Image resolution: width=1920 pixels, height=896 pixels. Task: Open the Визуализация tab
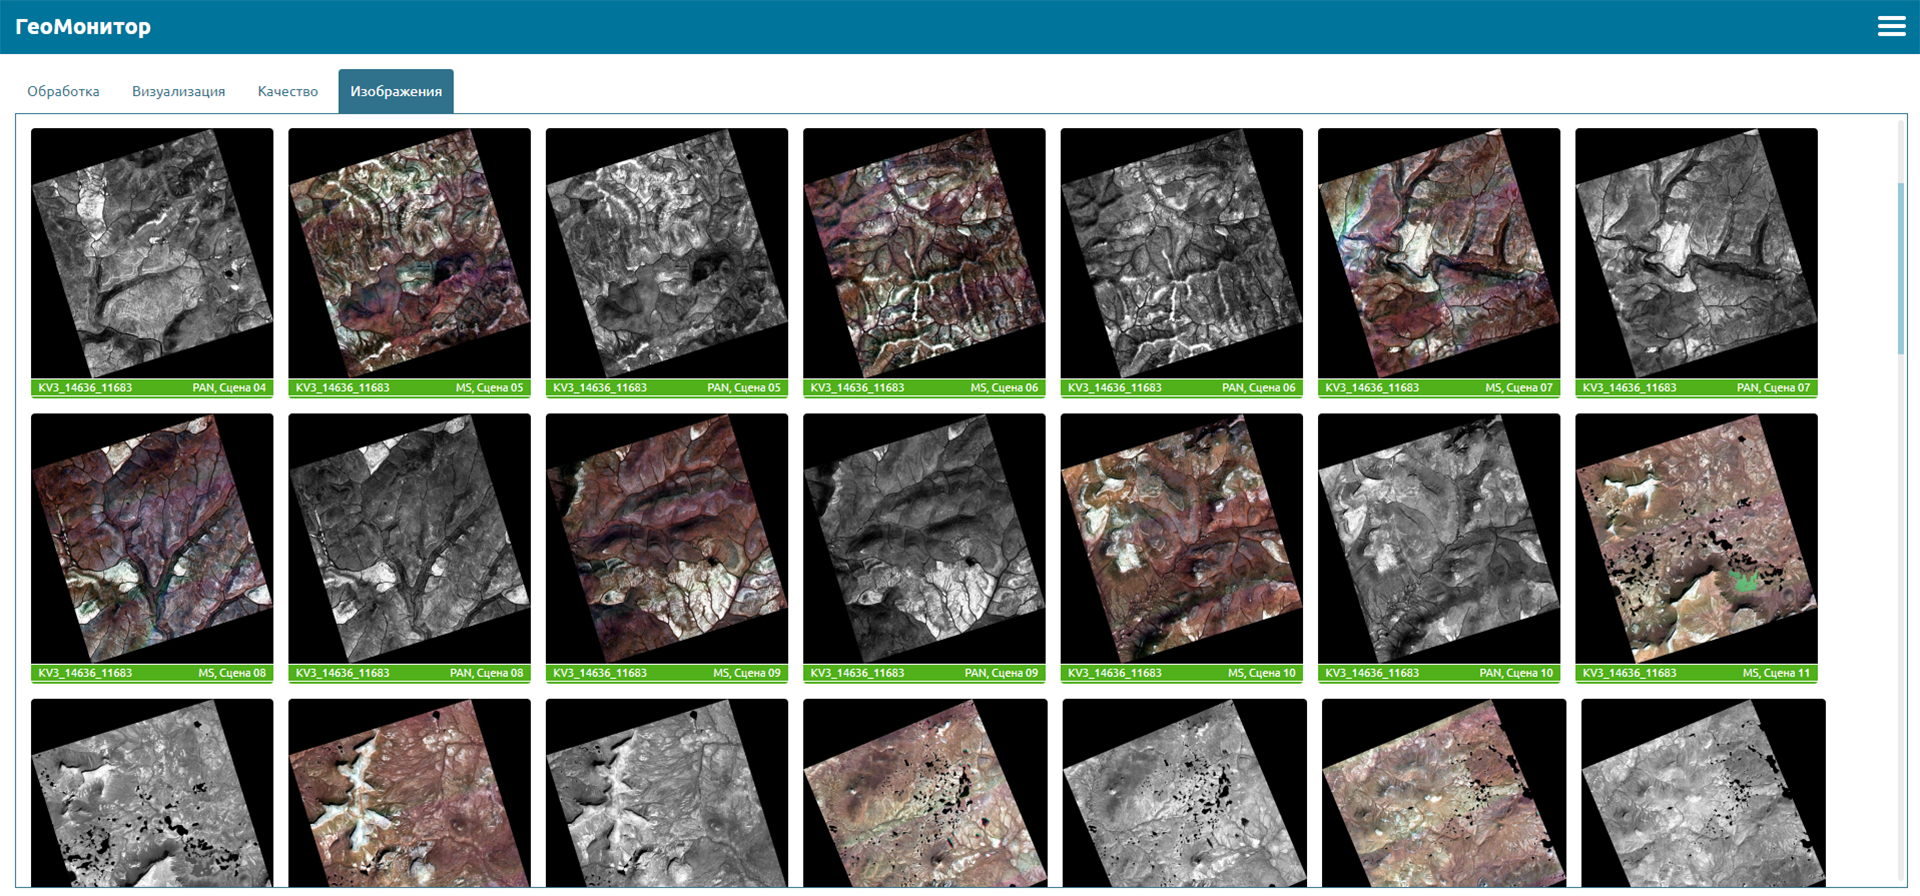pos(178,91)
